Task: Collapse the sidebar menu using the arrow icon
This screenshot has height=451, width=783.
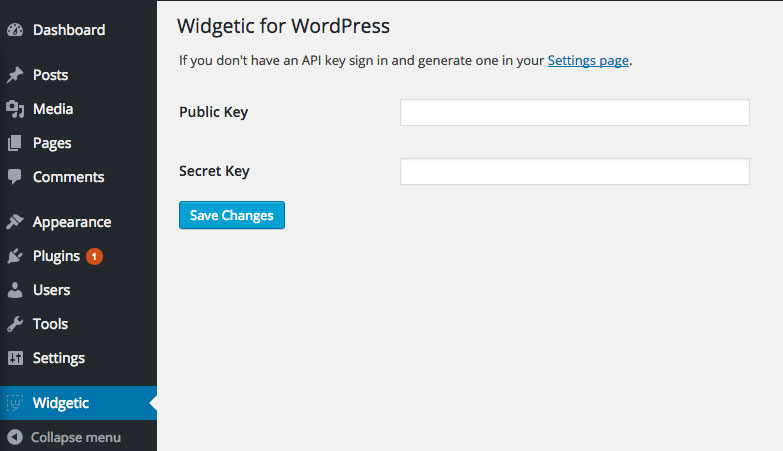Action: tap(15, 437)
